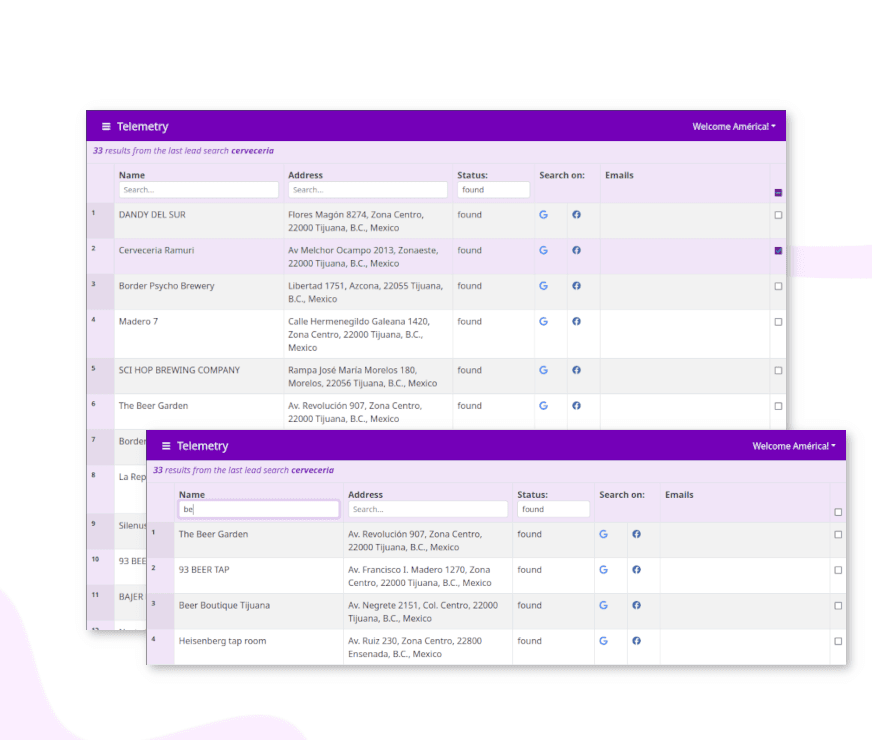Tick checkbox for Heisenberg tap room
Viewport: 872px width, 740px height.
point(838,641)
